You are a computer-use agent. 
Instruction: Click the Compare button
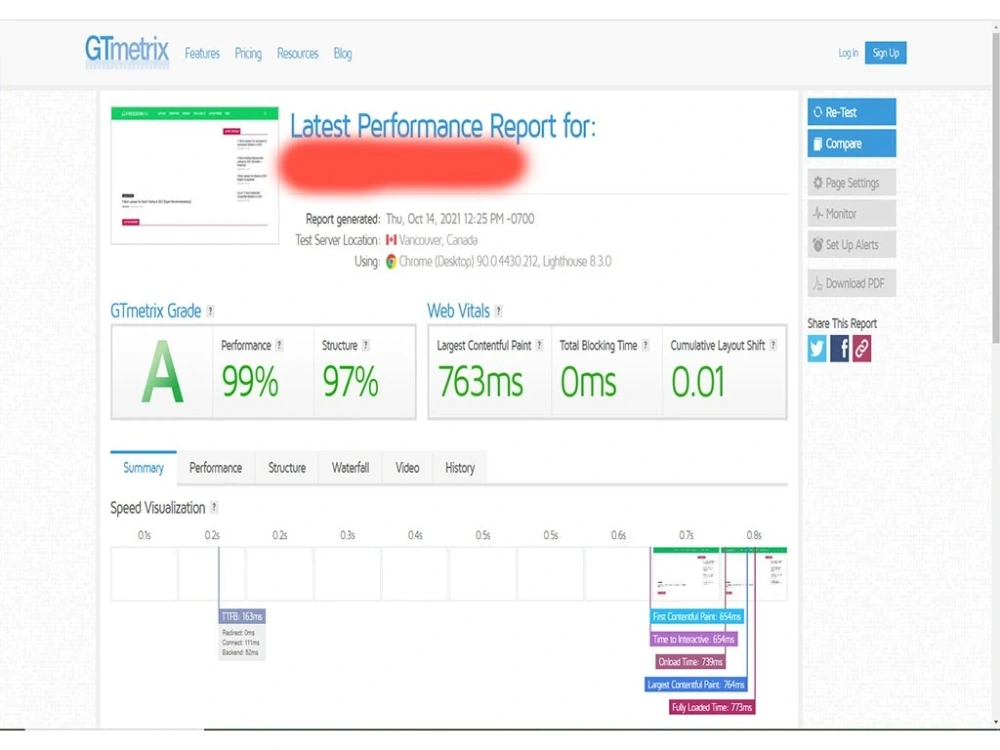[851, 143]
